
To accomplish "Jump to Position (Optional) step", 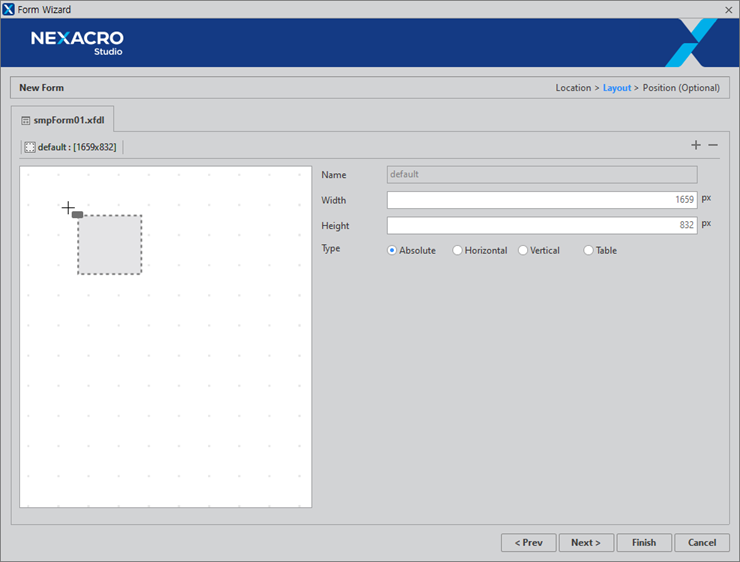I will (681, 88).
